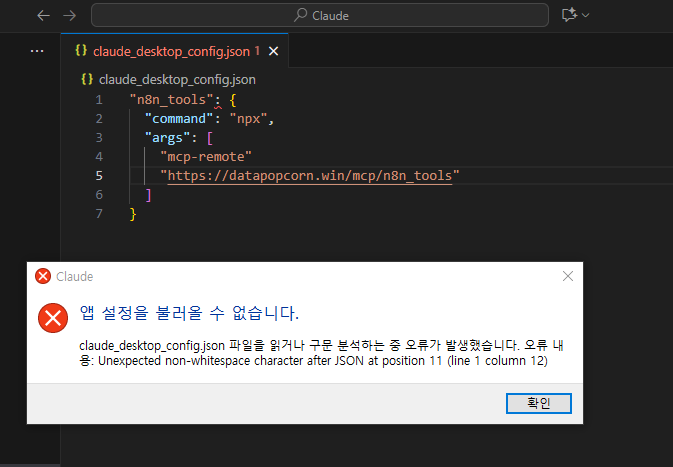Click the "args" key on line 3

(x=167, y=138)
